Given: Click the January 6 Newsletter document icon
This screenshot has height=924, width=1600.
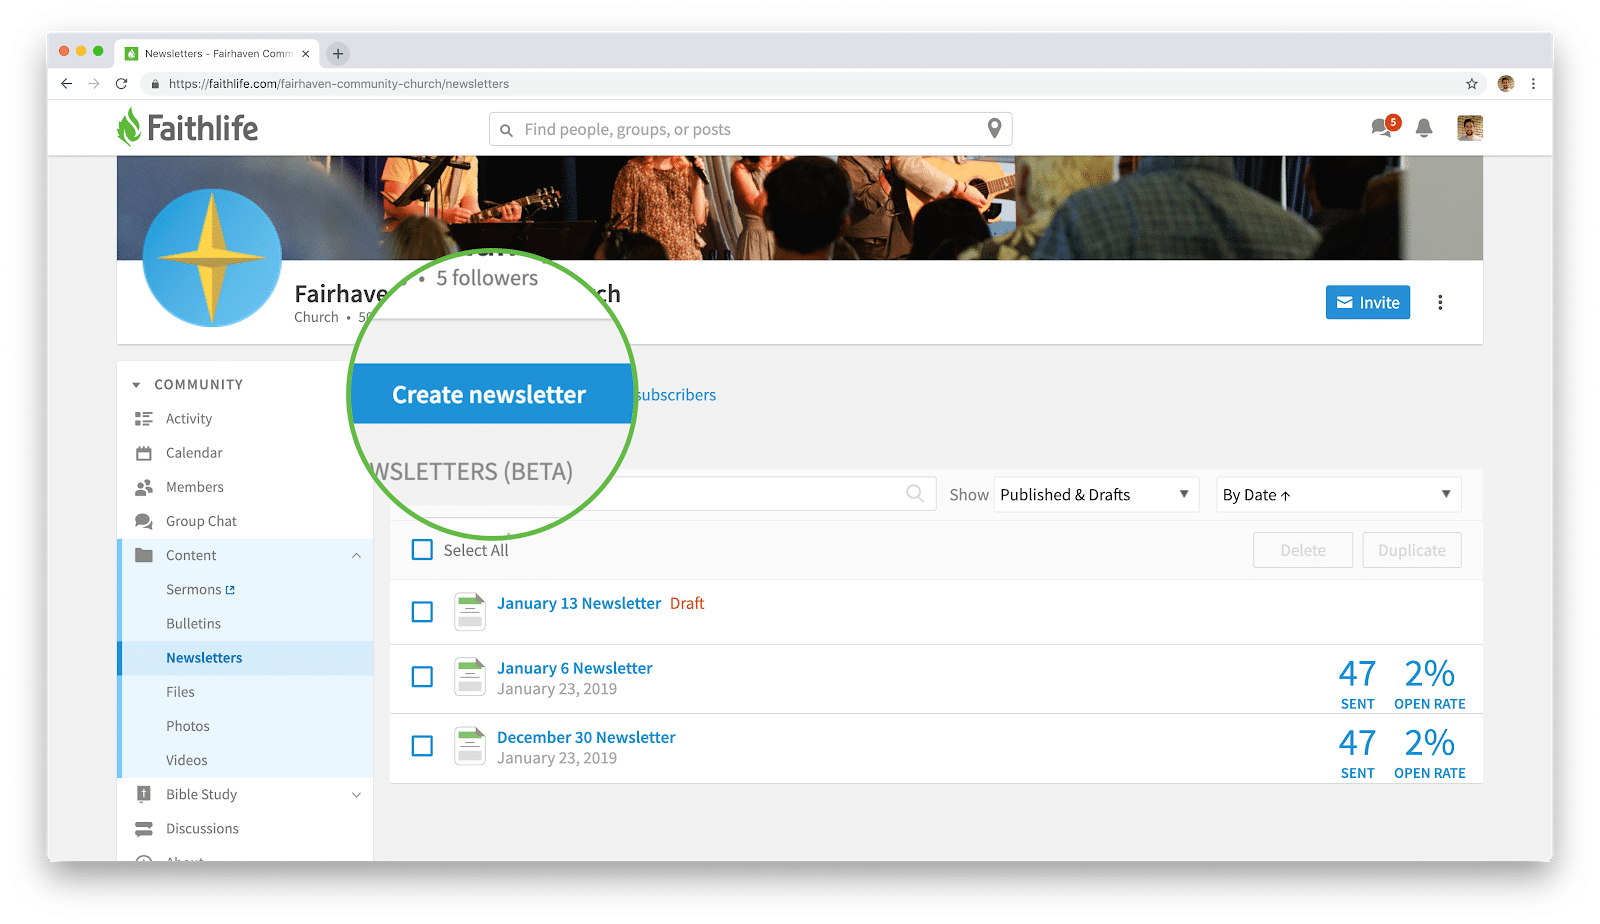Looking at the screenshot, I should [470, 677].
